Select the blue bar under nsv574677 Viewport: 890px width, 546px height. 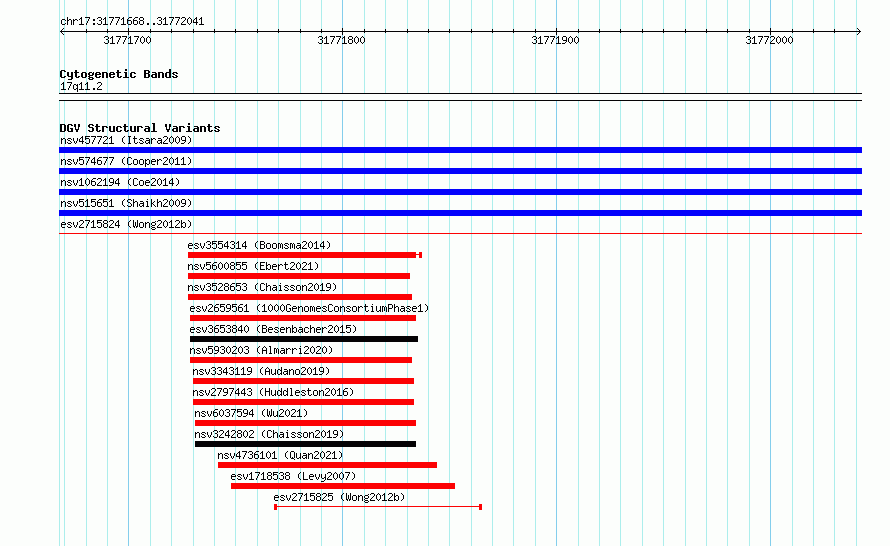(460, 171)
